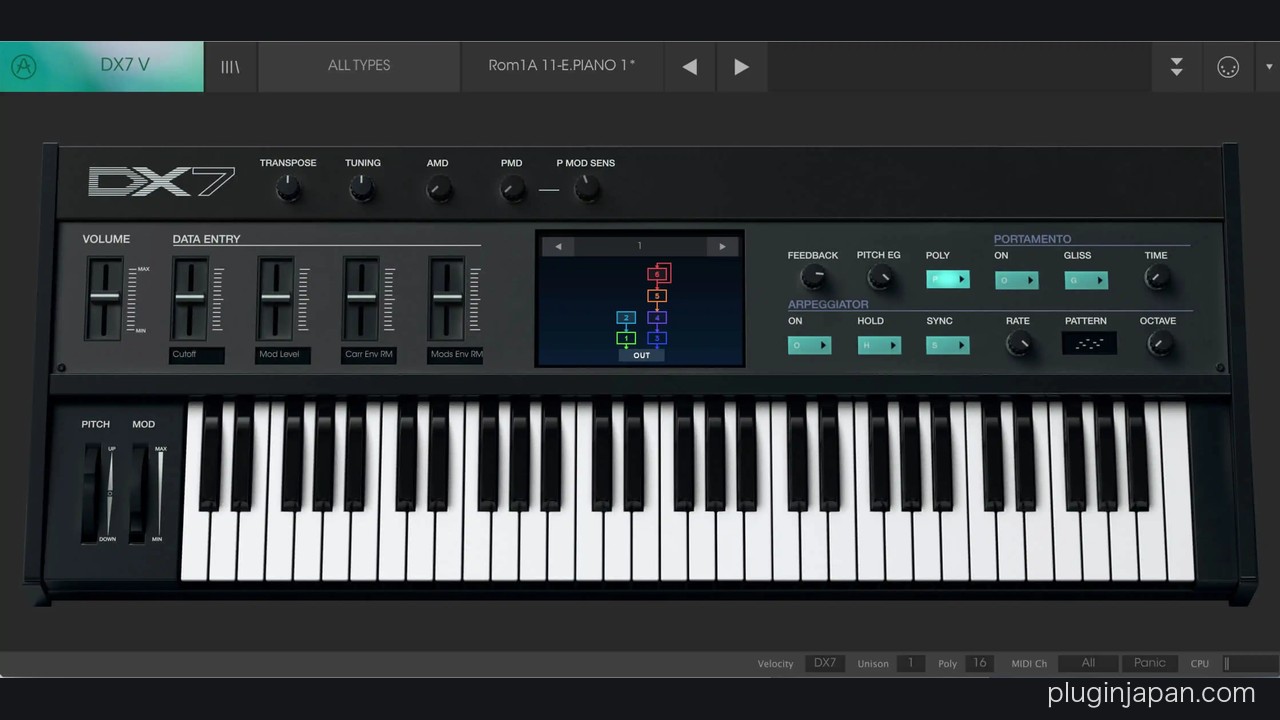This screenshot has height=720, width=1280.
Task: Click the DX7 V title label
Action: [125, 65]
